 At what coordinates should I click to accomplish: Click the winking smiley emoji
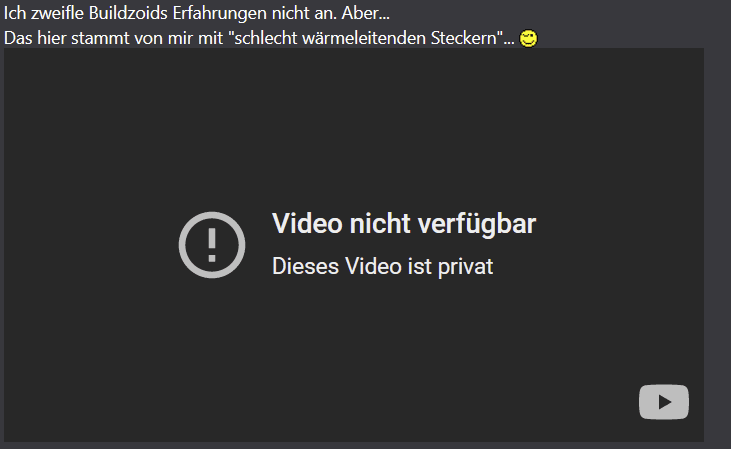(x=528, y=38)
